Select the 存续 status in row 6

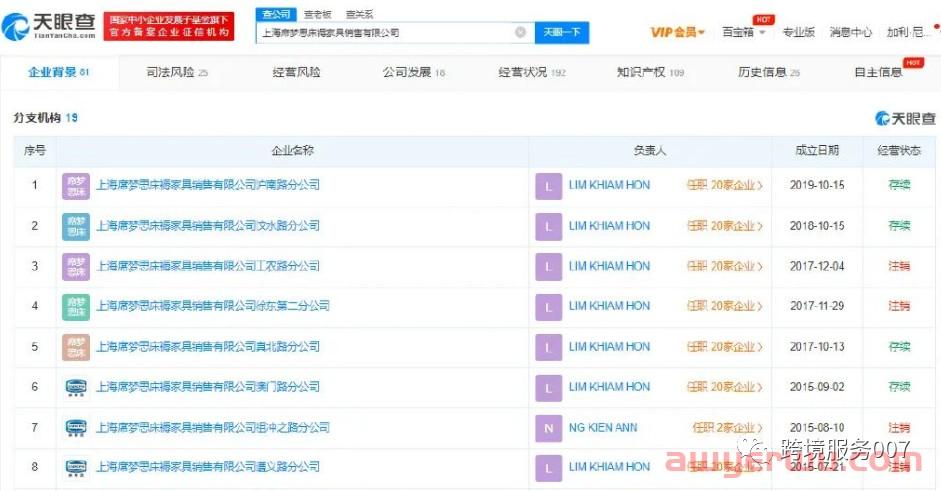(899, 387)
